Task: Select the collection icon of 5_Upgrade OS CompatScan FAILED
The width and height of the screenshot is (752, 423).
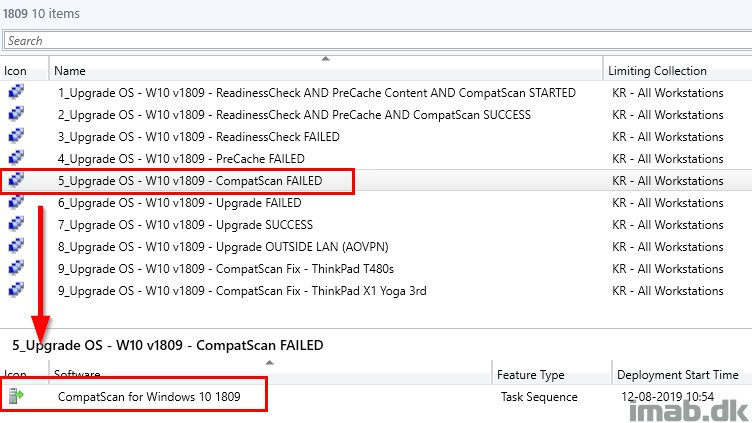Action: [16, 179]
